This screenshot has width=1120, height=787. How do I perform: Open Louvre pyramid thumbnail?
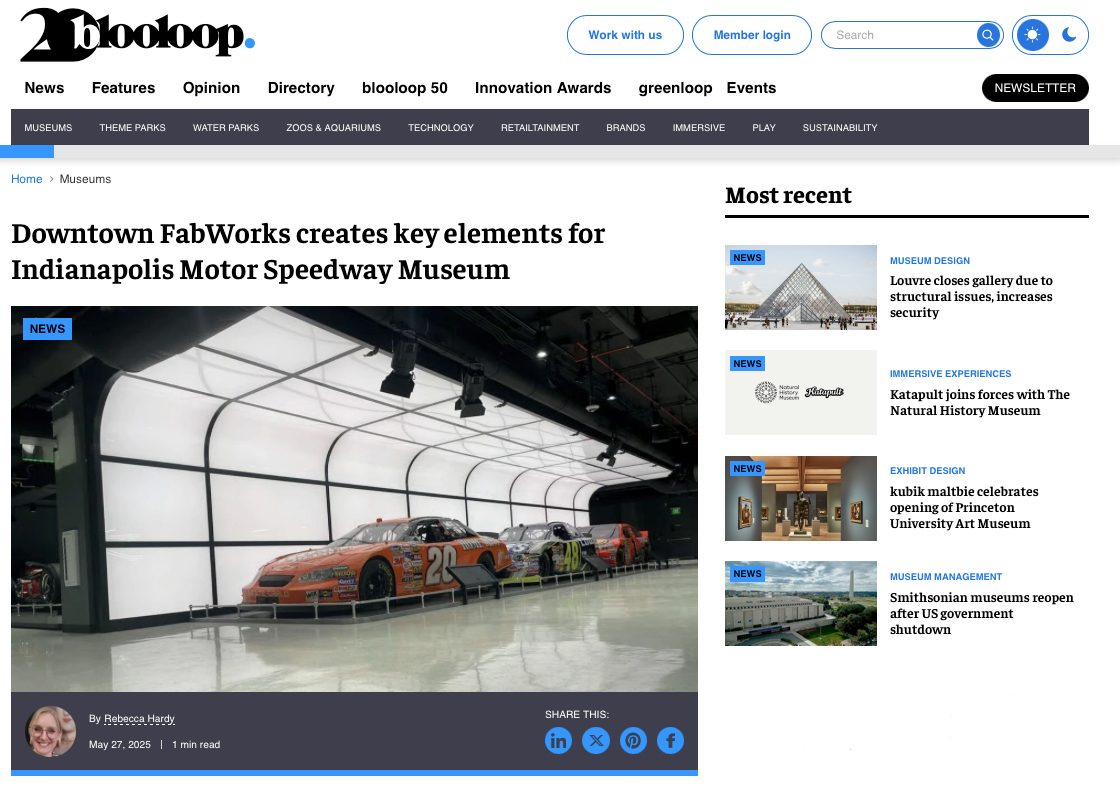(801, 287)
